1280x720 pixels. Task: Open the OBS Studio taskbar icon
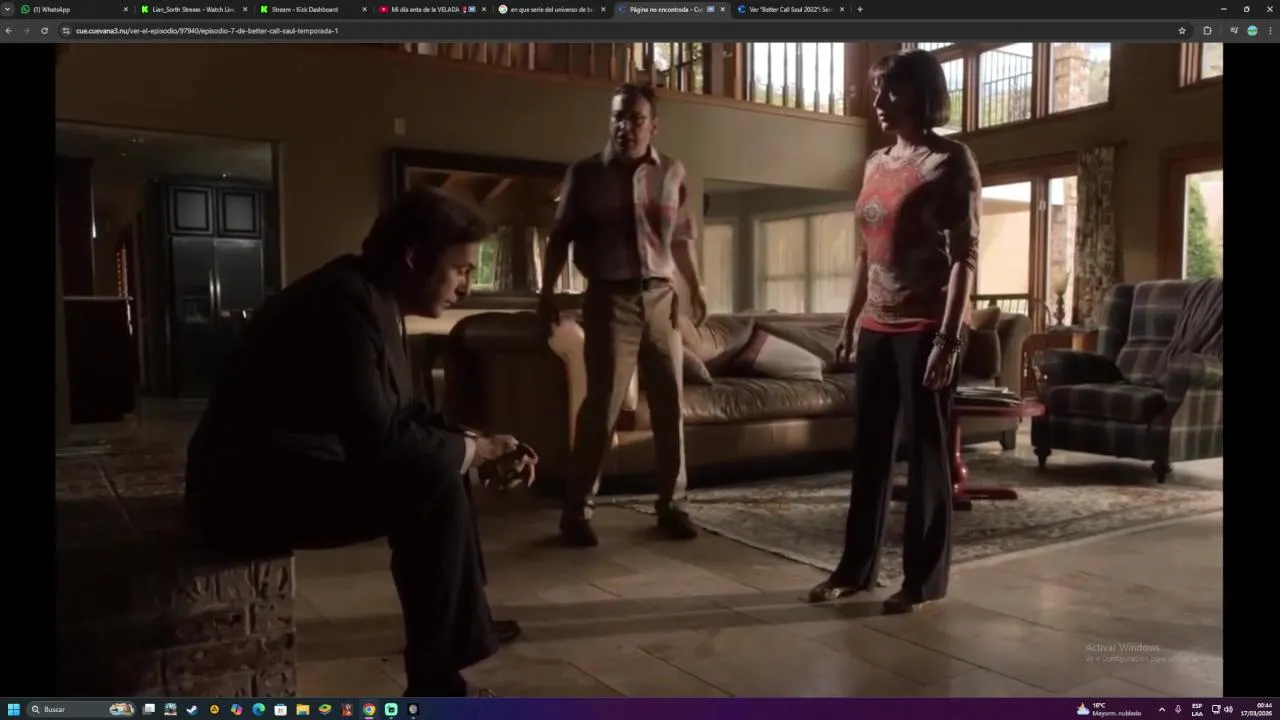tap(413, 709)
